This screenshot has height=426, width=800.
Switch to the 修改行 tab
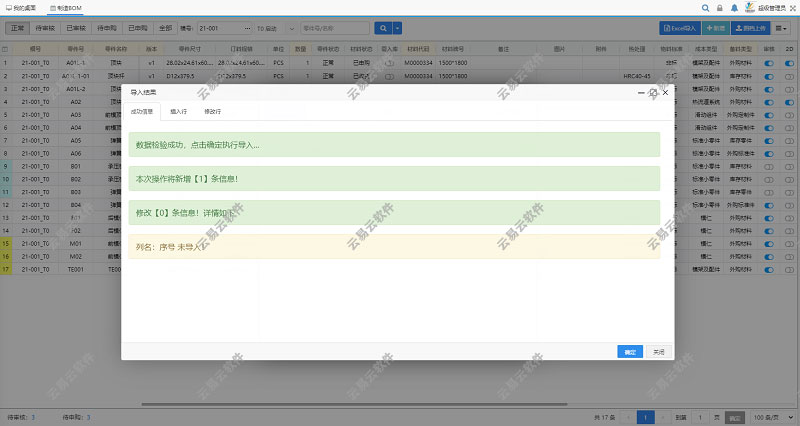(x=212, y=112)
